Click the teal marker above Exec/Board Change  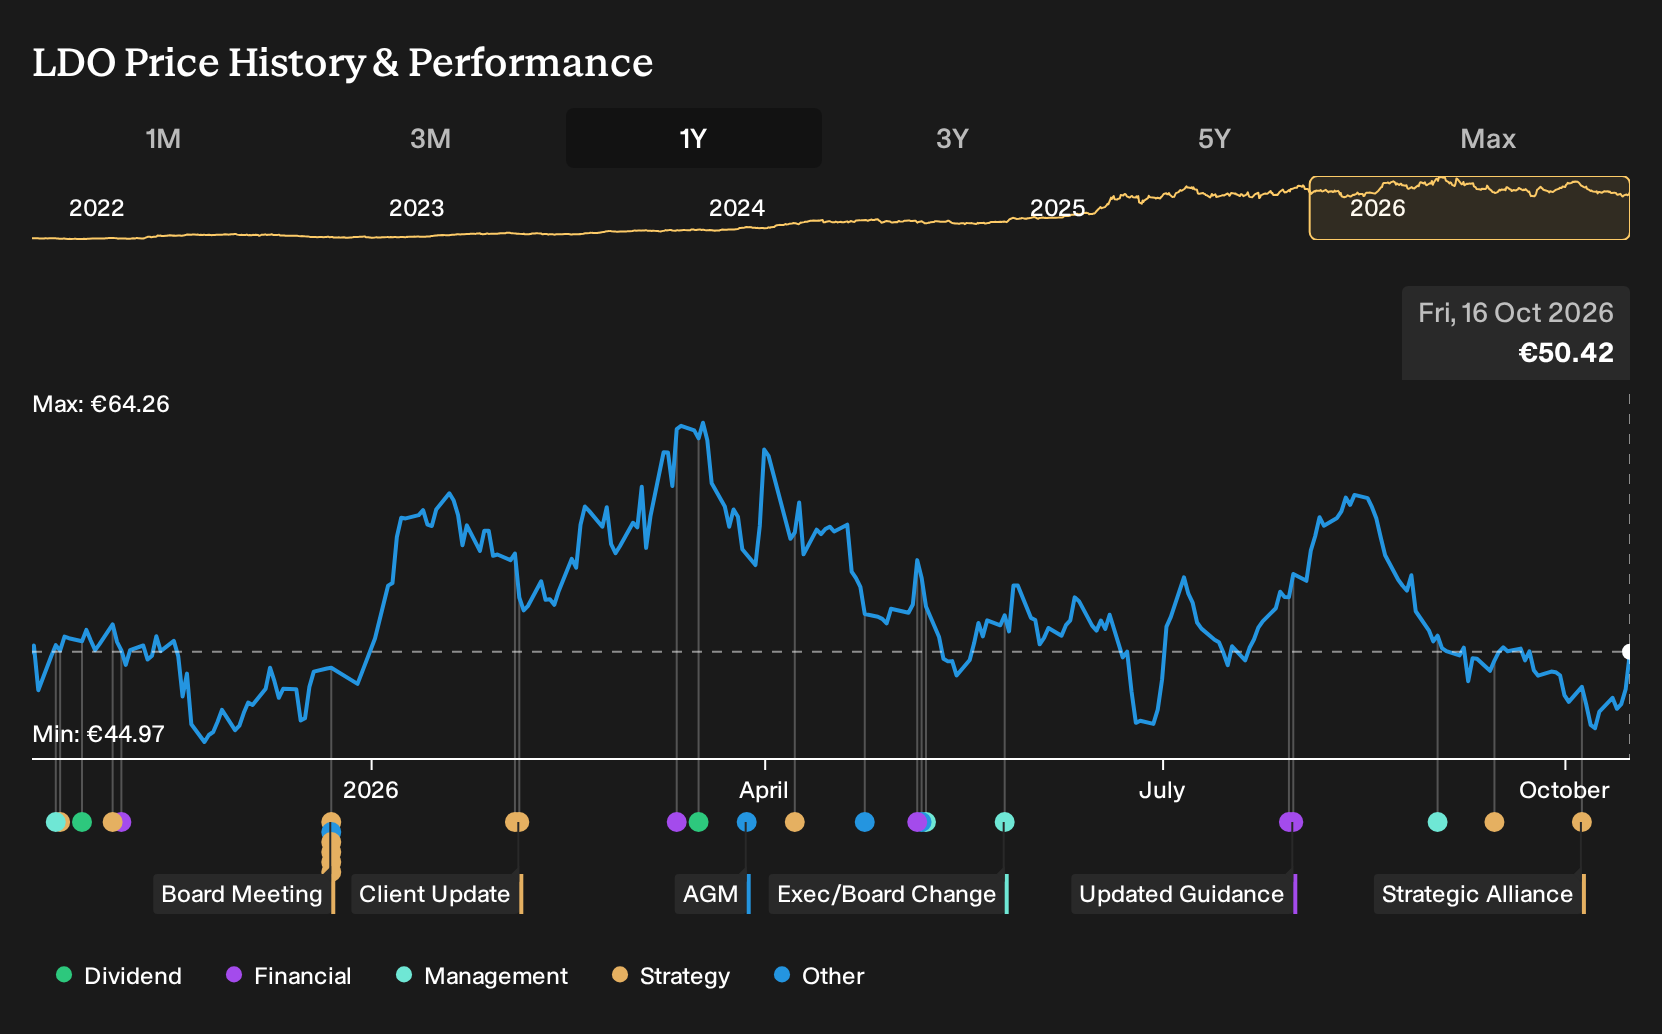[1005, 822]
